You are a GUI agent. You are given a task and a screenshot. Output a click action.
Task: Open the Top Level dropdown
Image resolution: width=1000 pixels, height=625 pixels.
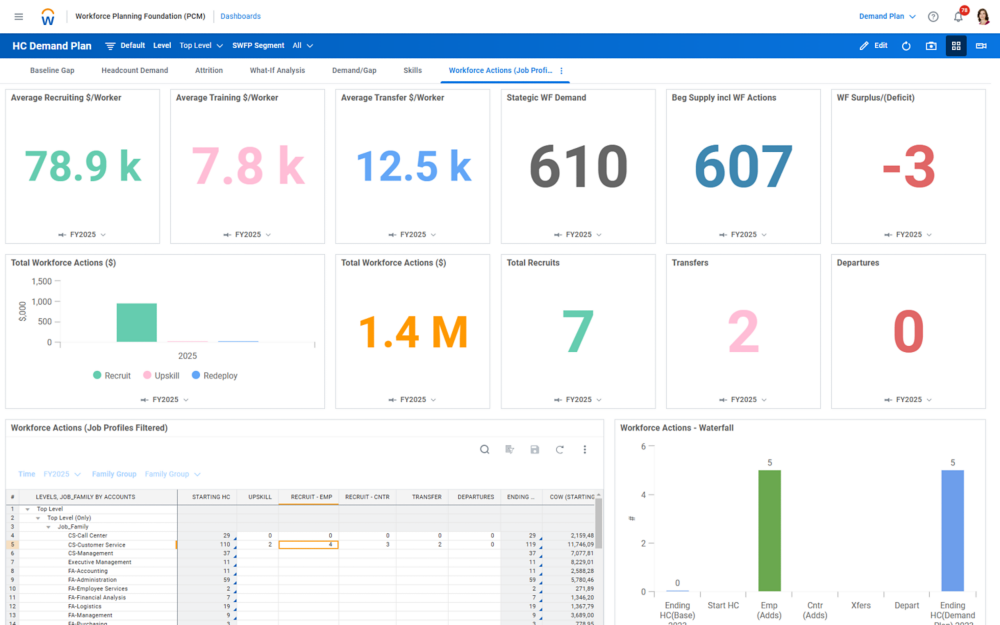[x=201, y=46]
